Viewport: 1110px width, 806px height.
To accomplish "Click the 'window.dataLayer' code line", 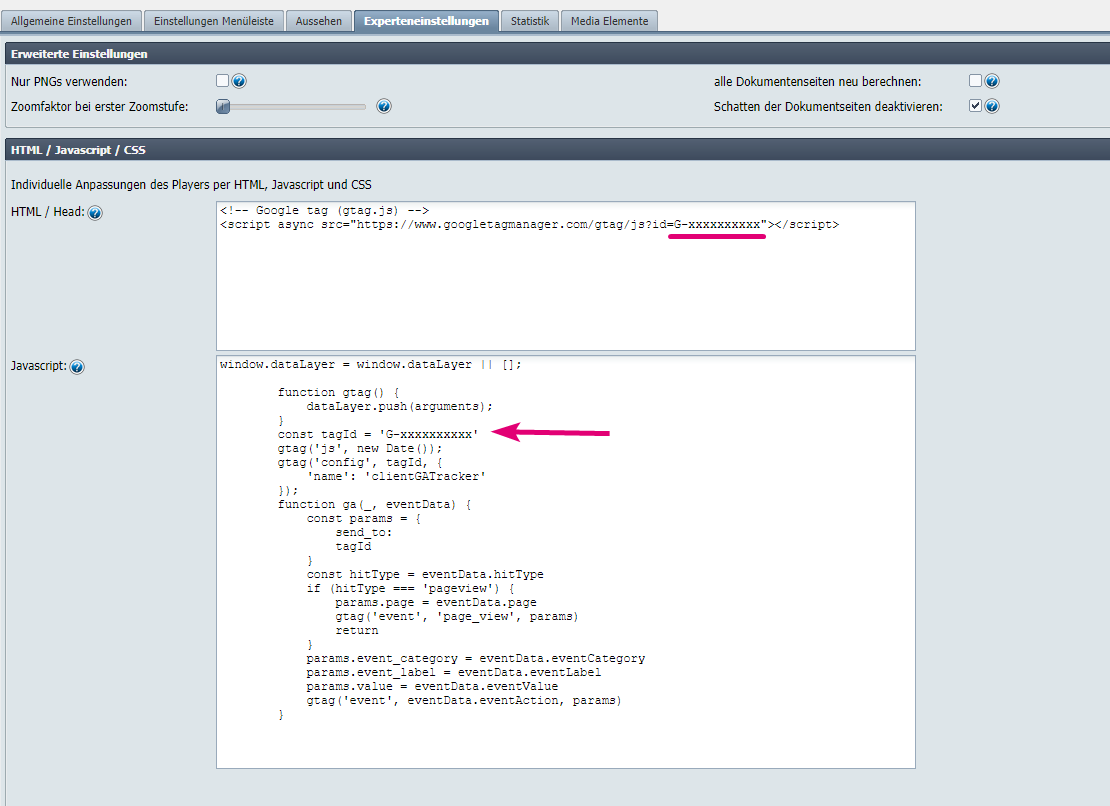I will pos(370,364).
